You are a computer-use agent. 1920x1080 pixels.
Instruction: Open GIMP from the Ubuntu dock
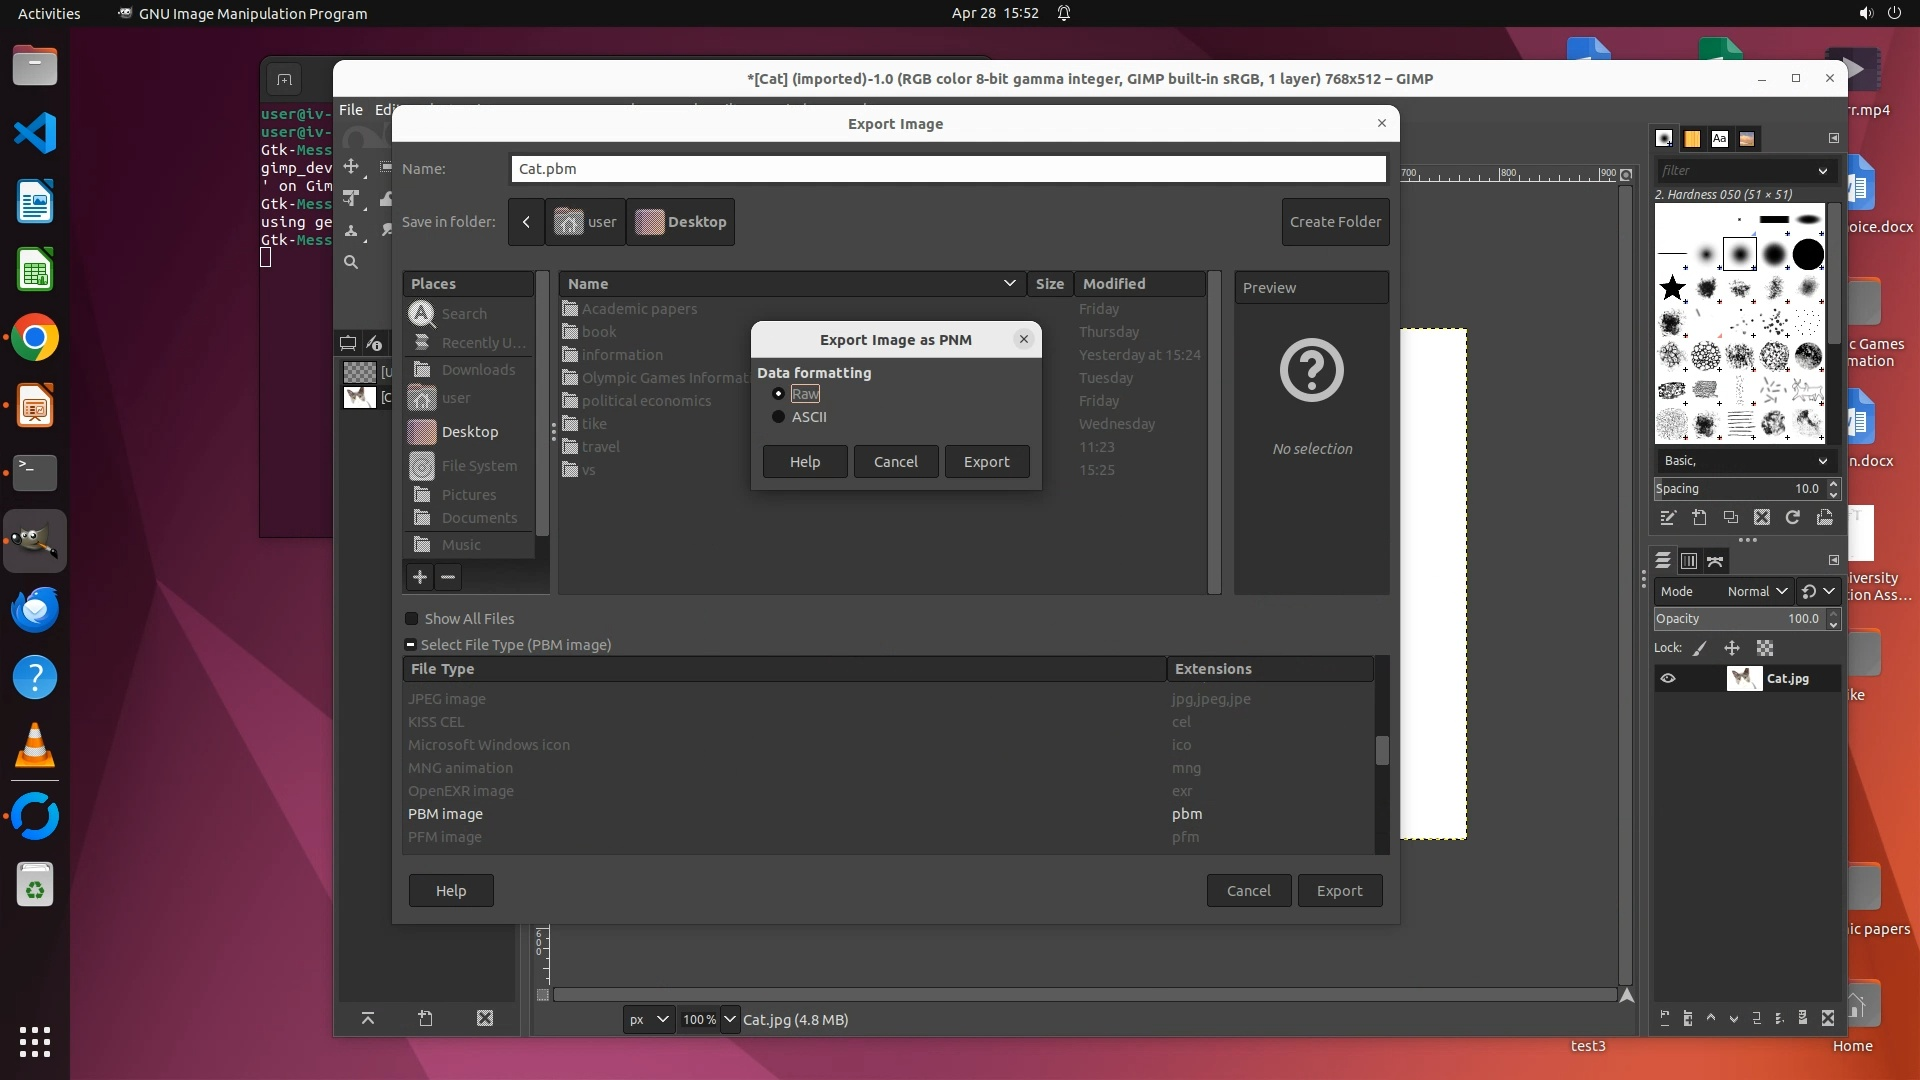tap(35, 541)
